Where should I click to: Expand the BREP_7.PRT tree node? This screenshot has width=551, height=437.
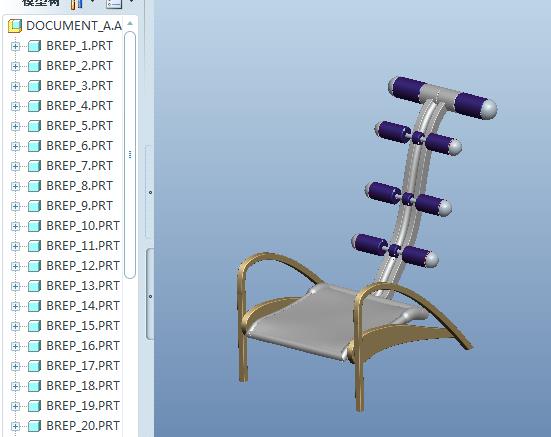tap(15, 166)
